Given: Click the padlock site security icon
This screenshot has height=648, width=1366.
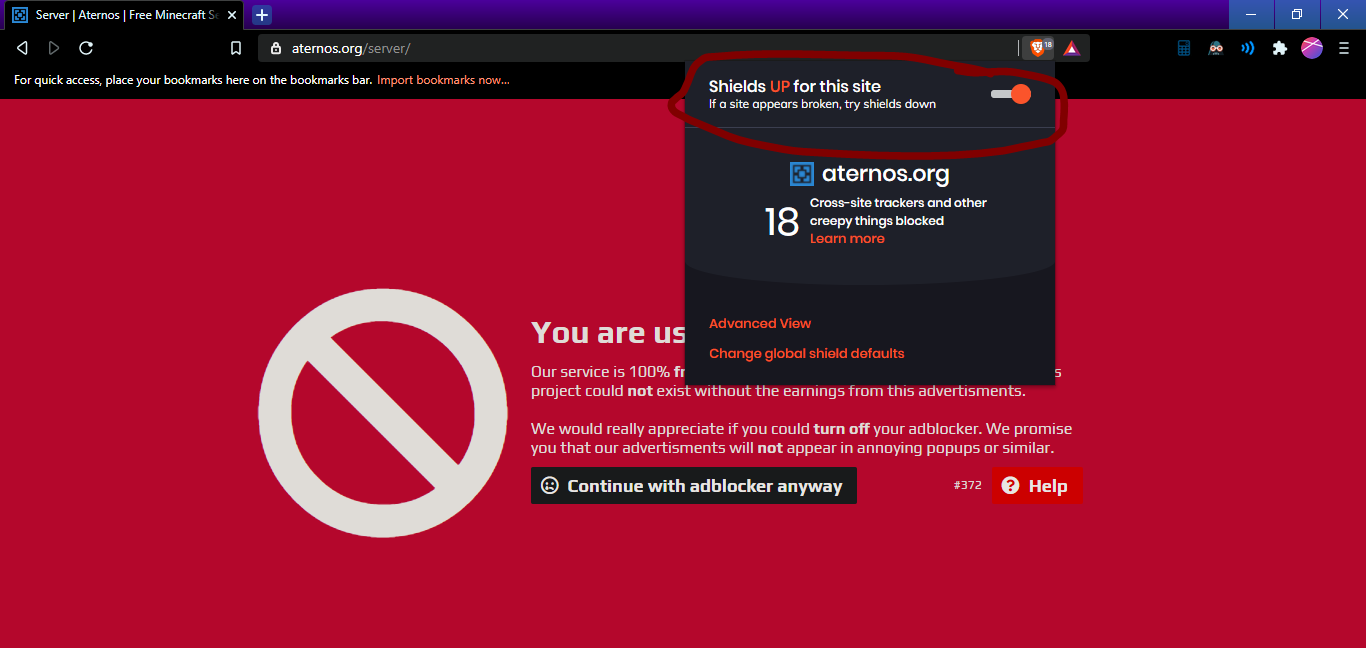Looking at the screenshot, I should point(276,48).
